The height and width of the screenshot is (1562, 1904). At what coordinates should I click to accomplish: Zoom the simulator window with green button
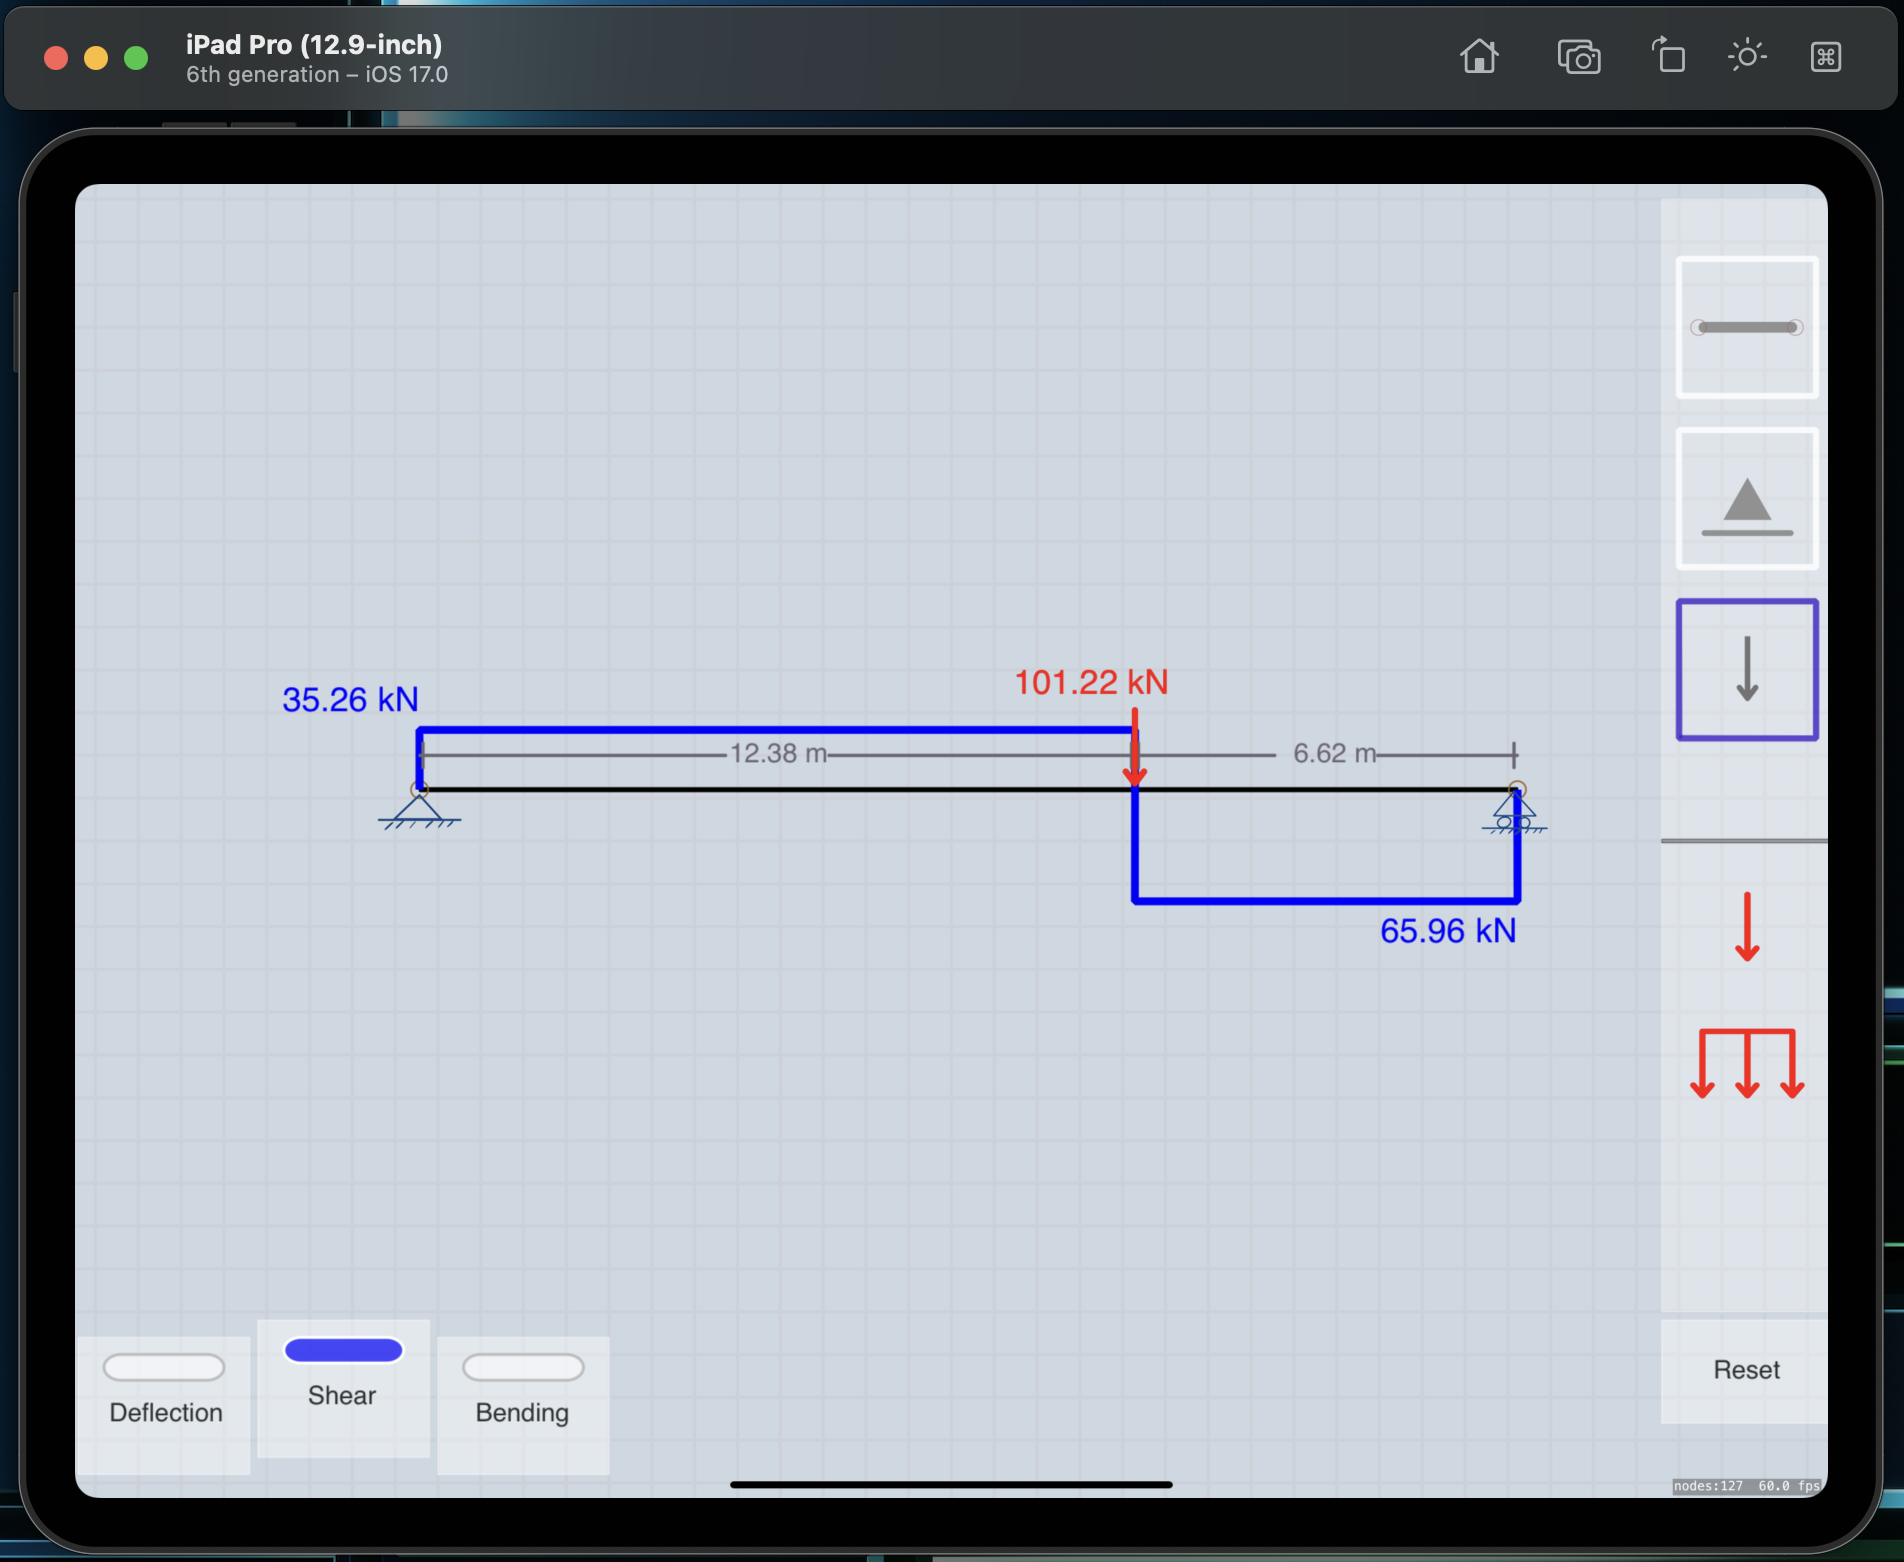[136, 58]
